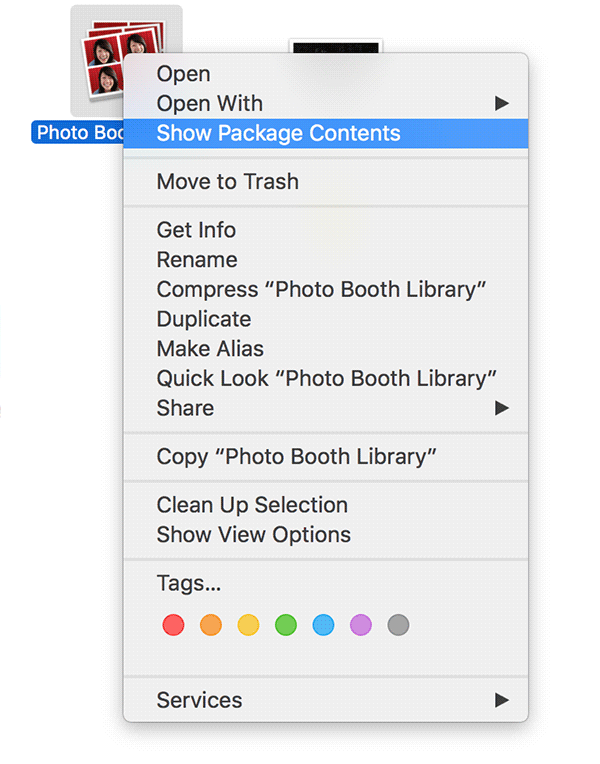600x764 pixels.
Task: Choose Move to Trash
Action: 228,182
